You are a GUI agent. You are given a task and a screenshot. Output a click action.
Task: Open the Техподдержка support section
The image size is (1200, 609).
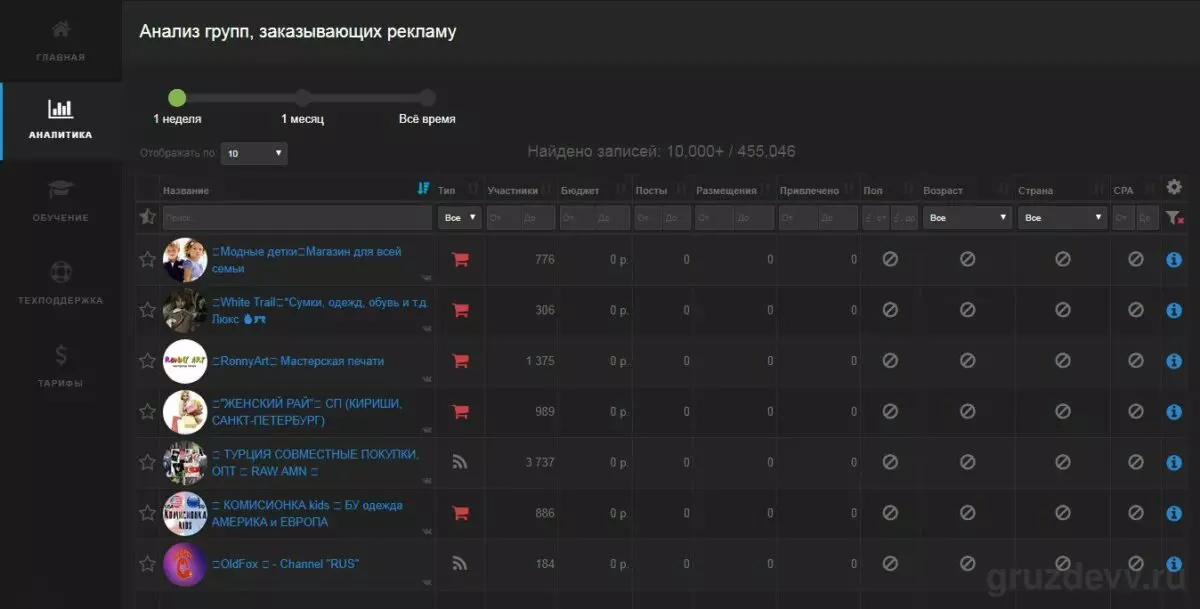click(x=61, y=283)
